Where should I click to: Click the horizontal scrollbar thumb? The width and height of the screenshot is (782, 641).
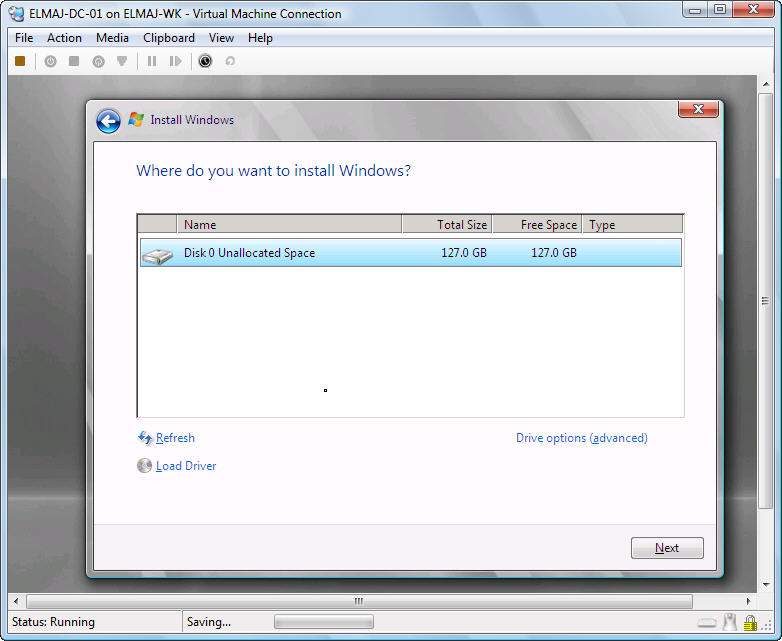coord(359,602)
